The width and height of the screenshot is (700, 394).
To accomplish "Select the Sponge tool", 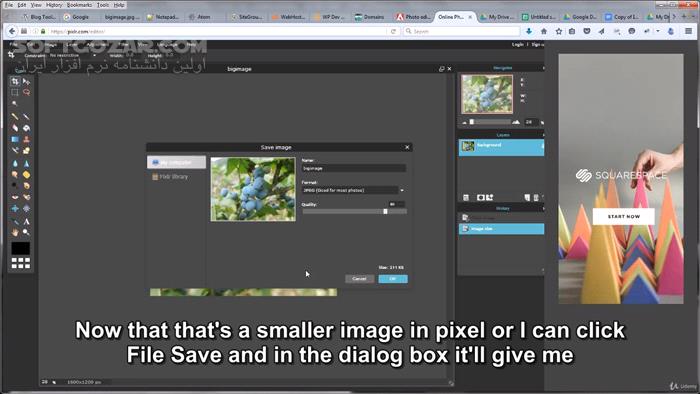I will [x=26, y=174].
